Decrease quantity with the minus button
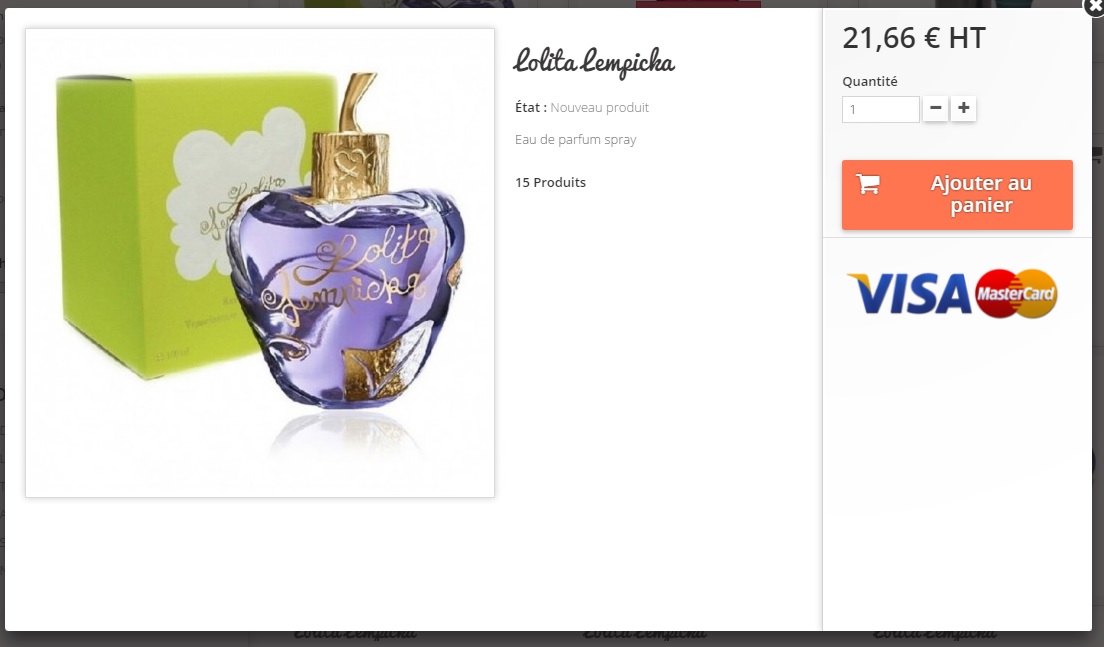Screen dimensions: 1104x647 coord(935,108)
